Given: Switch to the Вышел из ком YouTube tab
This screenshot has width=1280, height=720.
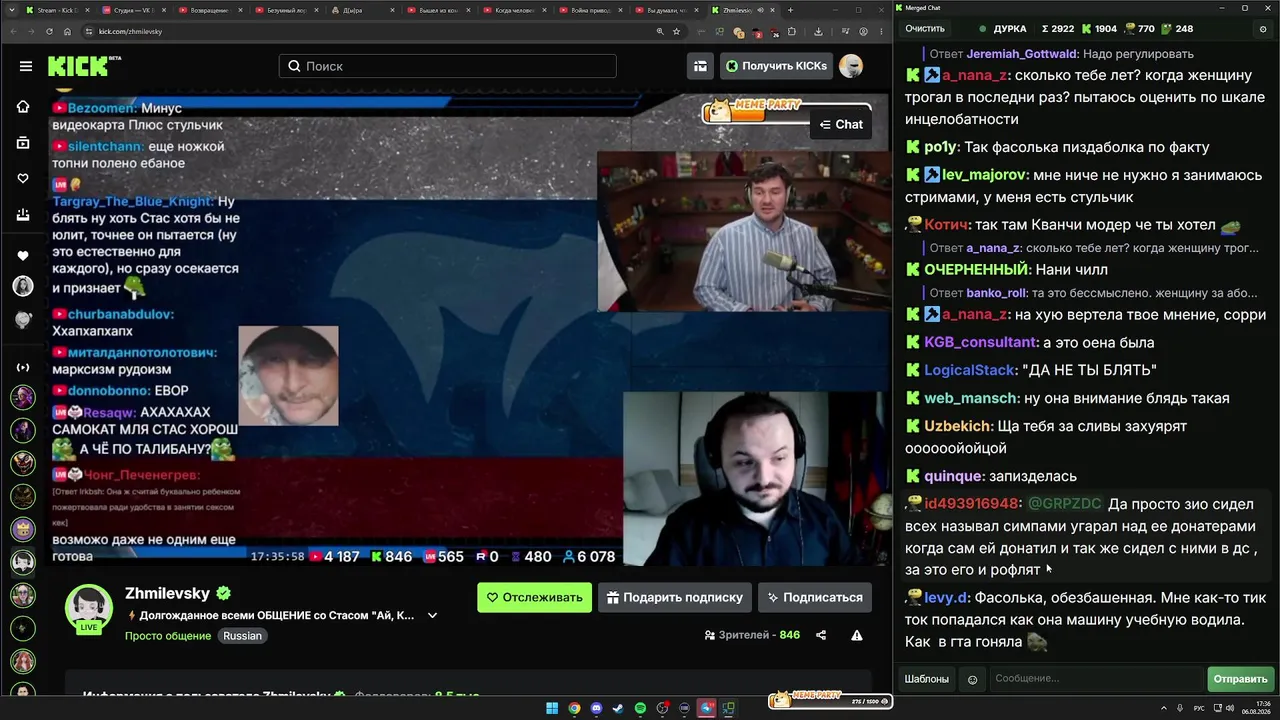Looking at the screenshot, I should coord(438,10).
